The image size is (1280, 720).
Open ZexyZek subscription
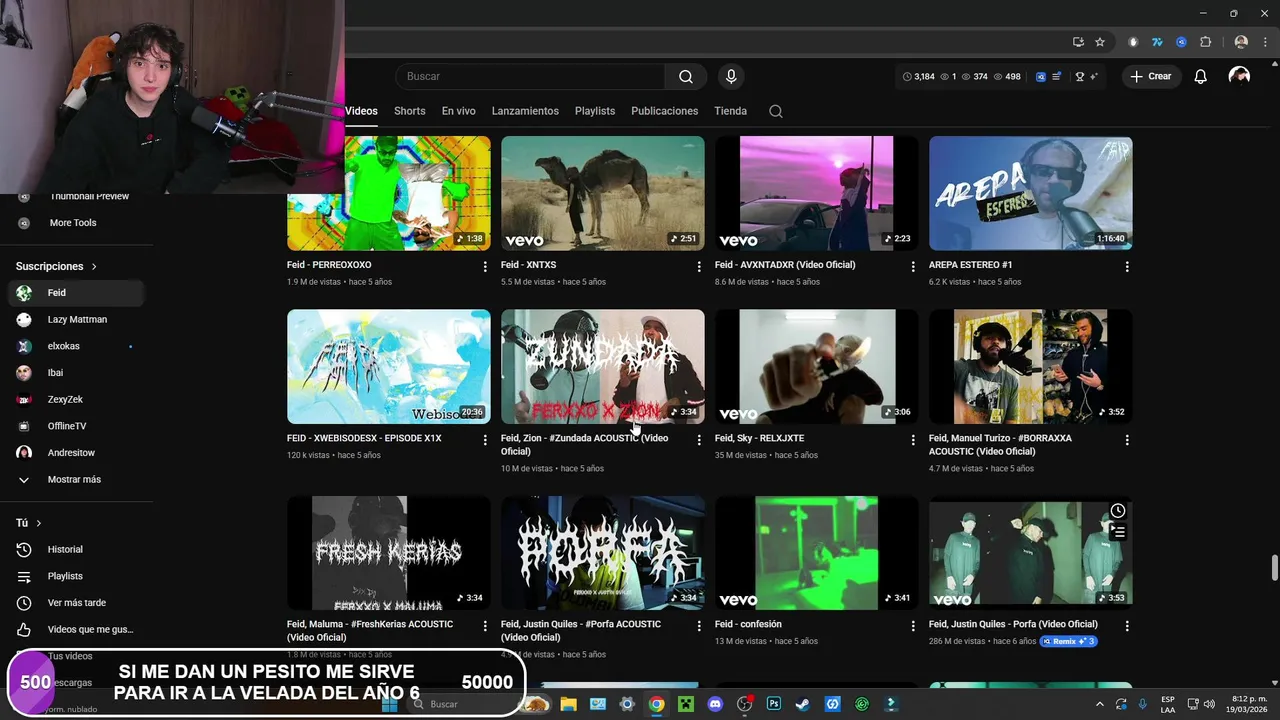[76, 400]
